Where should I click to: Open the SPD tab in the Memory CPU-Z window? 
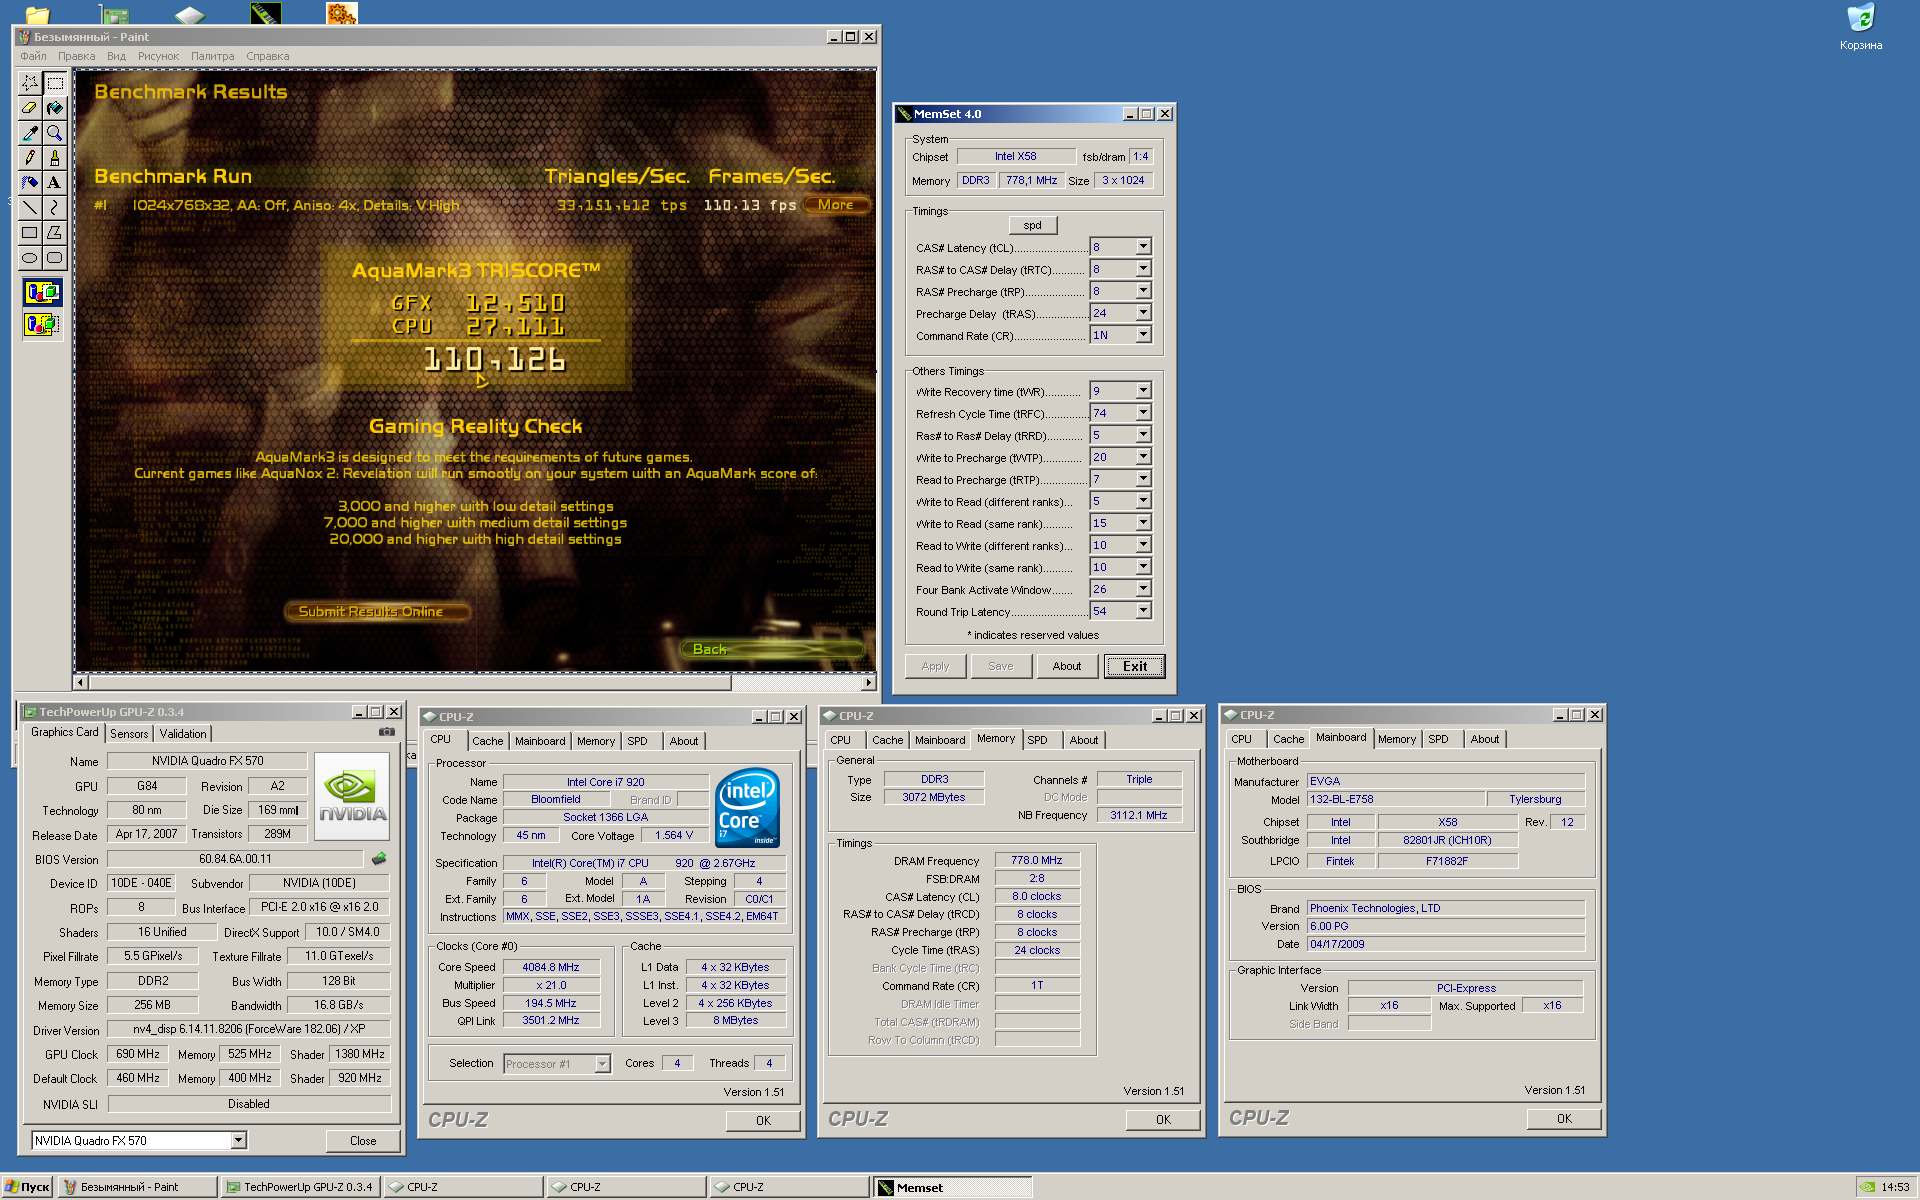coord(1037,740)
